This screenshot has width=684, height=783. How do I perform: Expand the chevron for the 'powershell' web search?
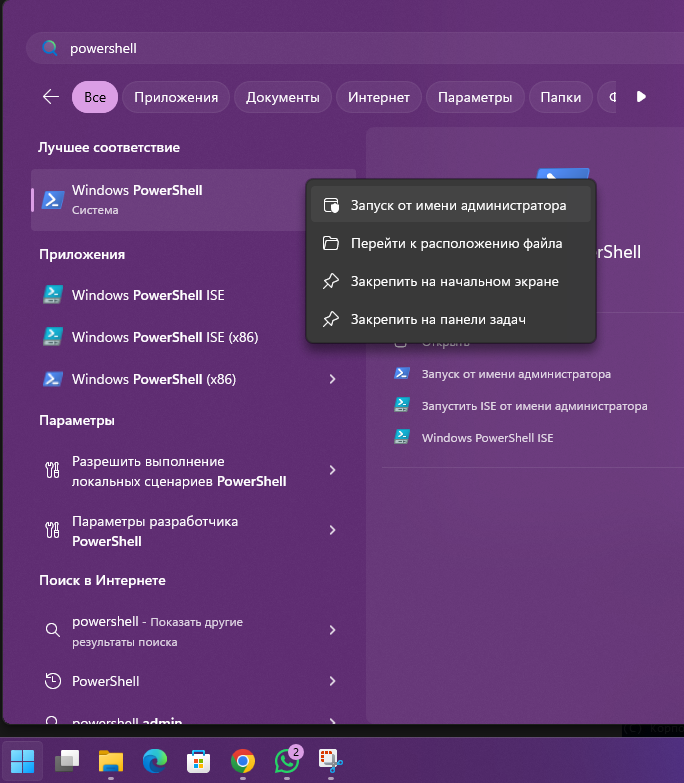[x=333, y=630]
